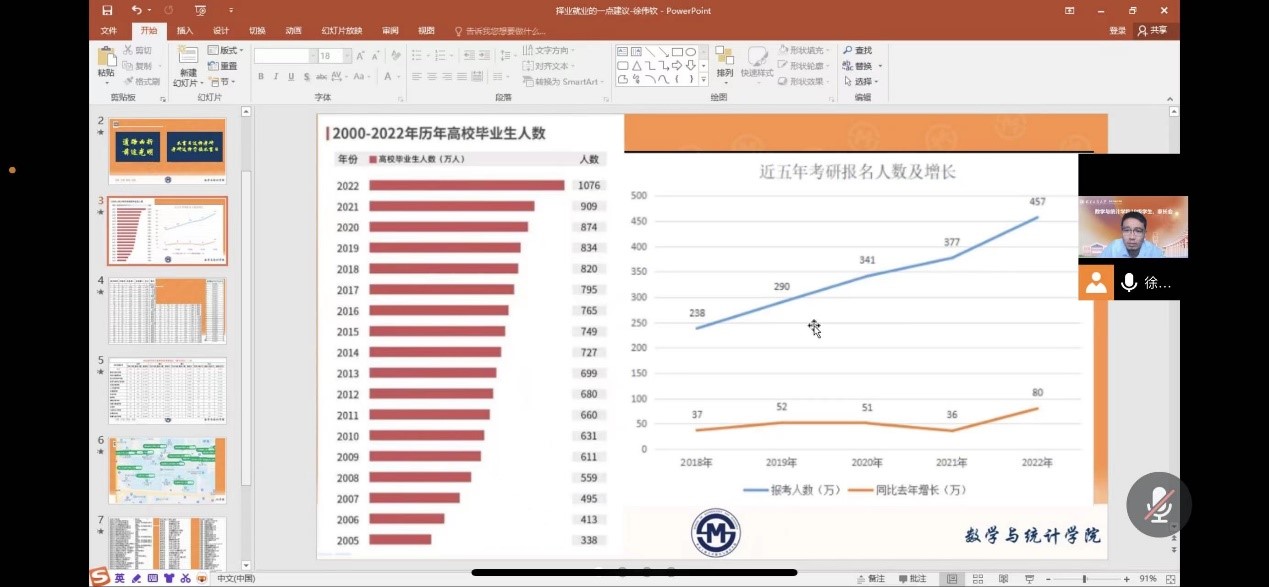The height and width of the screenshot is (587, 1269).
Task: Open the Insert (插入) ribbon tab
Action: click(185, 31)
